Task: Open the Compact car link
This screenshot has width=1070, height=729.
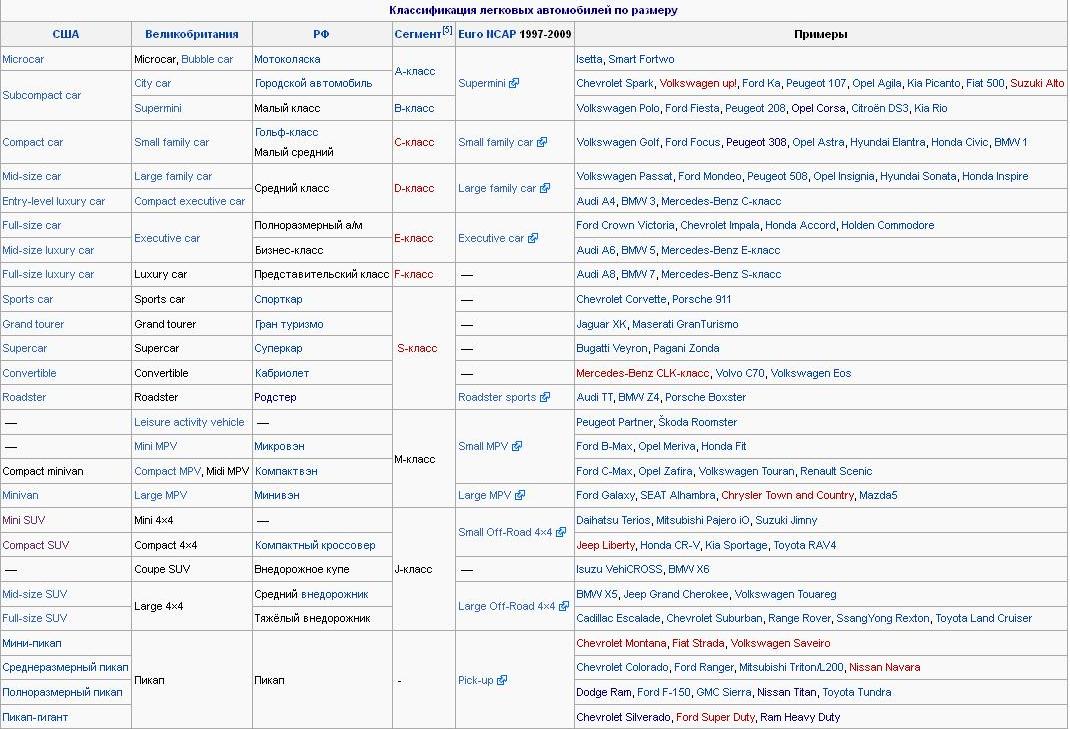Action: 33,142
